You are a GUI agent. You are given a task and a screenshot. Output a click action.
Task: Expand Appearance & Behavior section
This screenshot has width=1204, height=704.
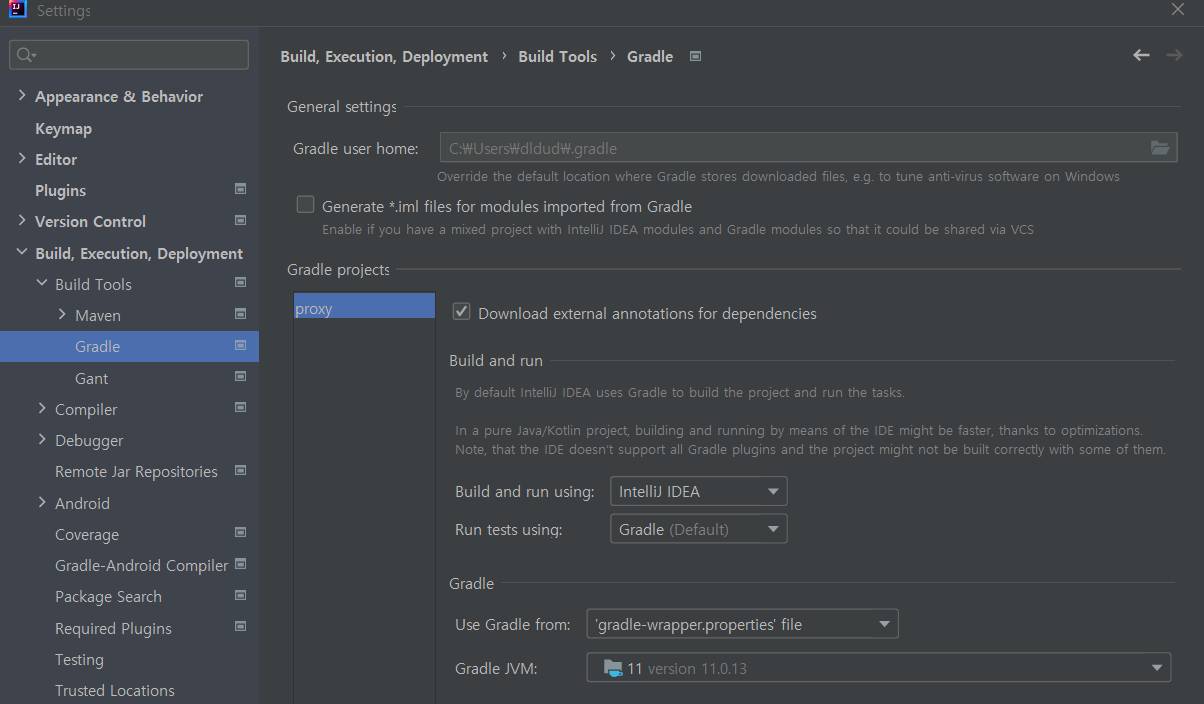[22, 96]
